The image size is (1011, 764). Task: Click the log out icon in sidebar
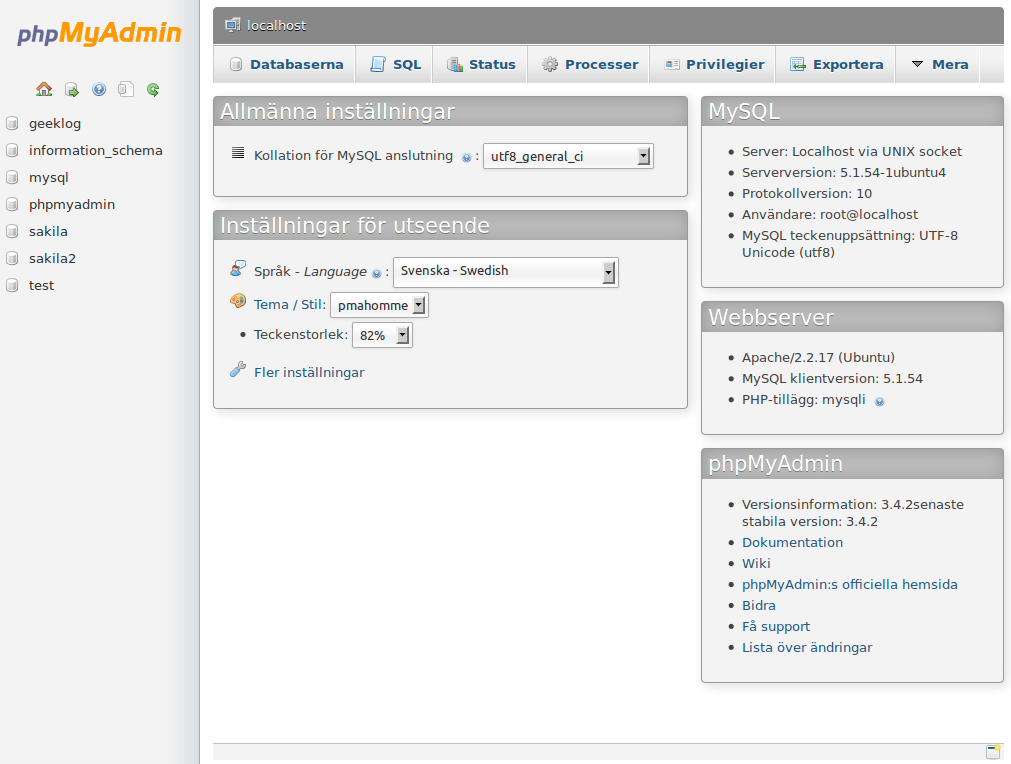tap(72, 90)
